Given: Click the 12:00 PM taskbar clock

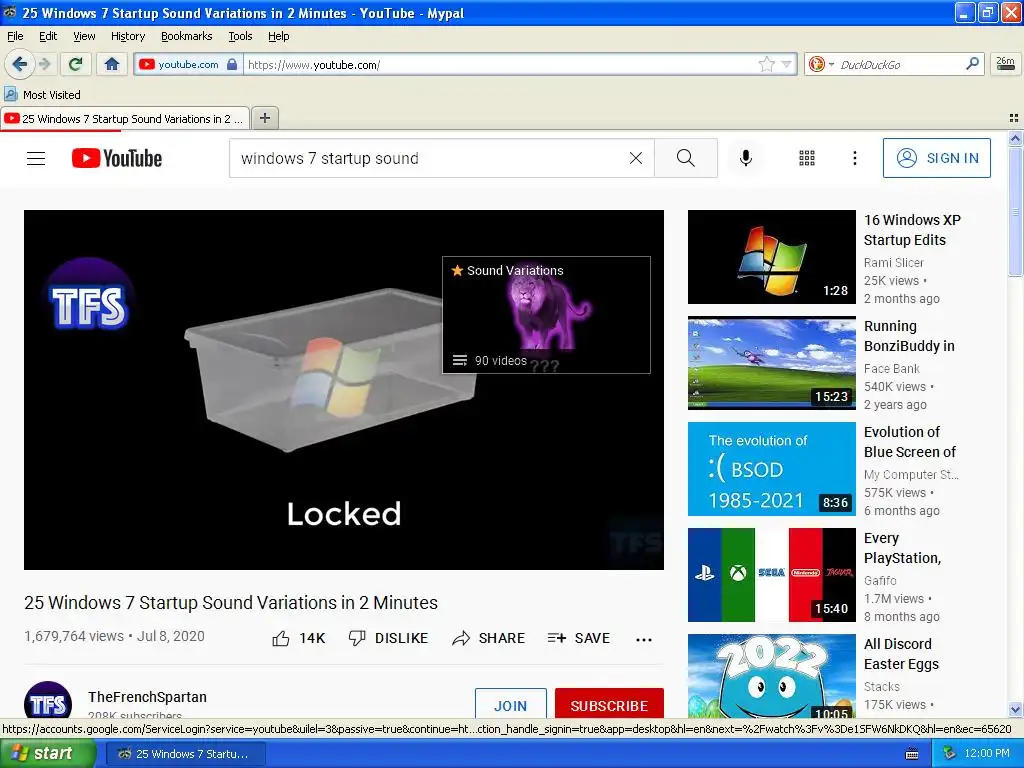Looking at the screenshot, I should pos(987,754).
